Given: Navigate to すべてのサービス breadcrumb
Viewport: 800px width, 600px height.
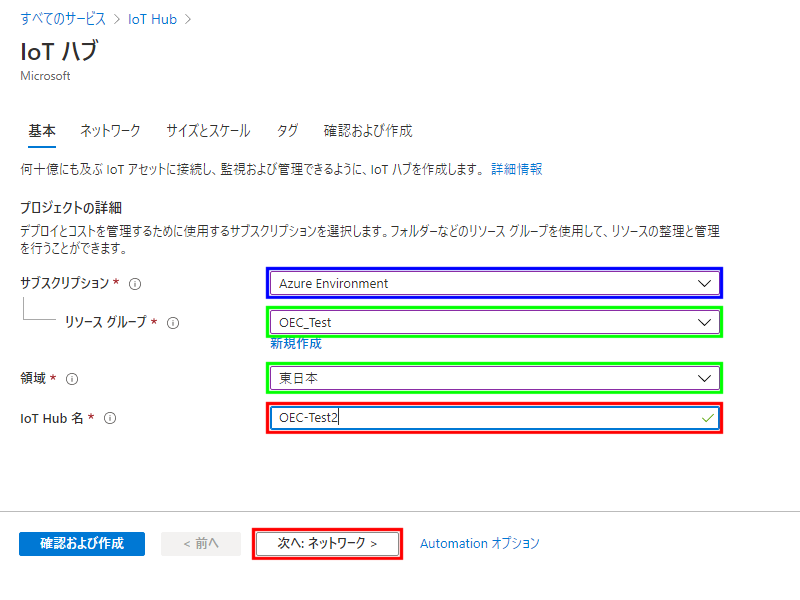Looking at the screenshot, I should point(63,18).
